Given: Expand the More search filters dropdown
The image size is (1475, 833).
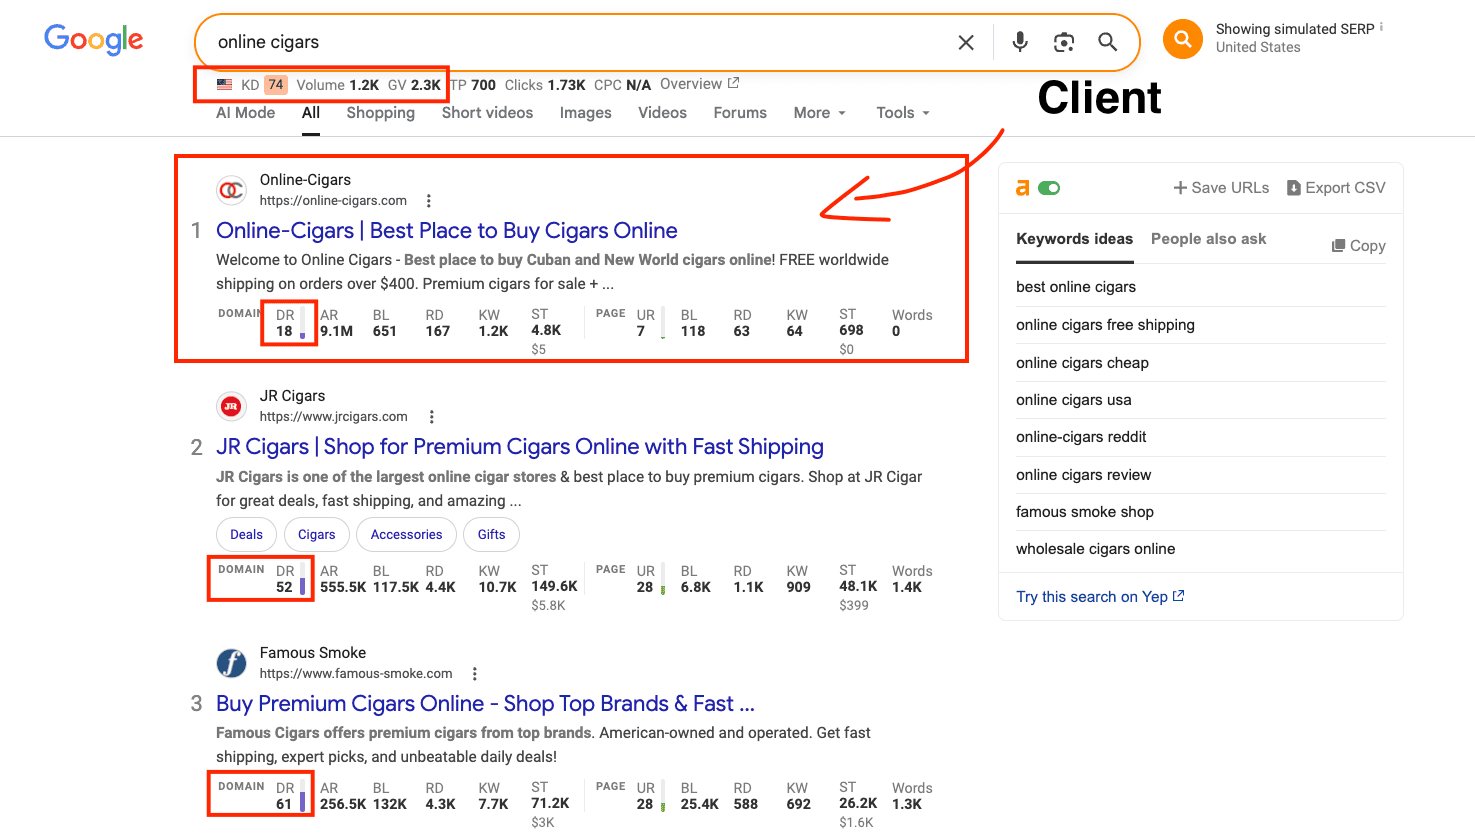Looking at the screenshot, I should [820, 113].
